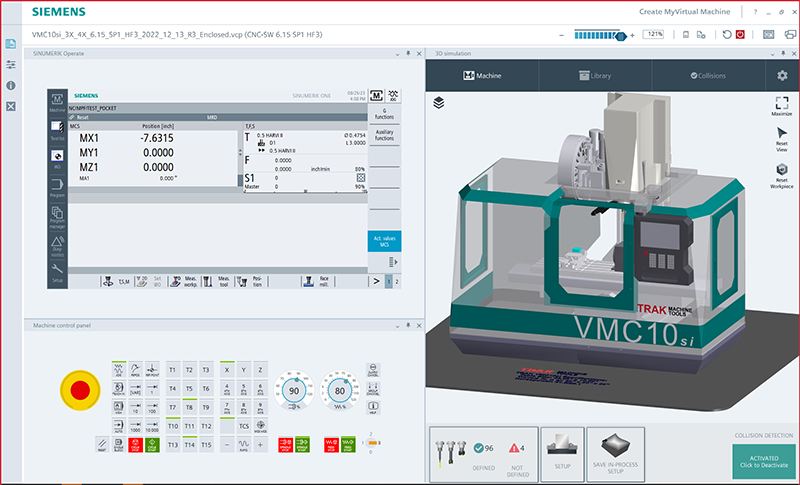The height and width of the screenshot is (485, 800).
Task: Click the emergency stop button
Action: [80, 390]
